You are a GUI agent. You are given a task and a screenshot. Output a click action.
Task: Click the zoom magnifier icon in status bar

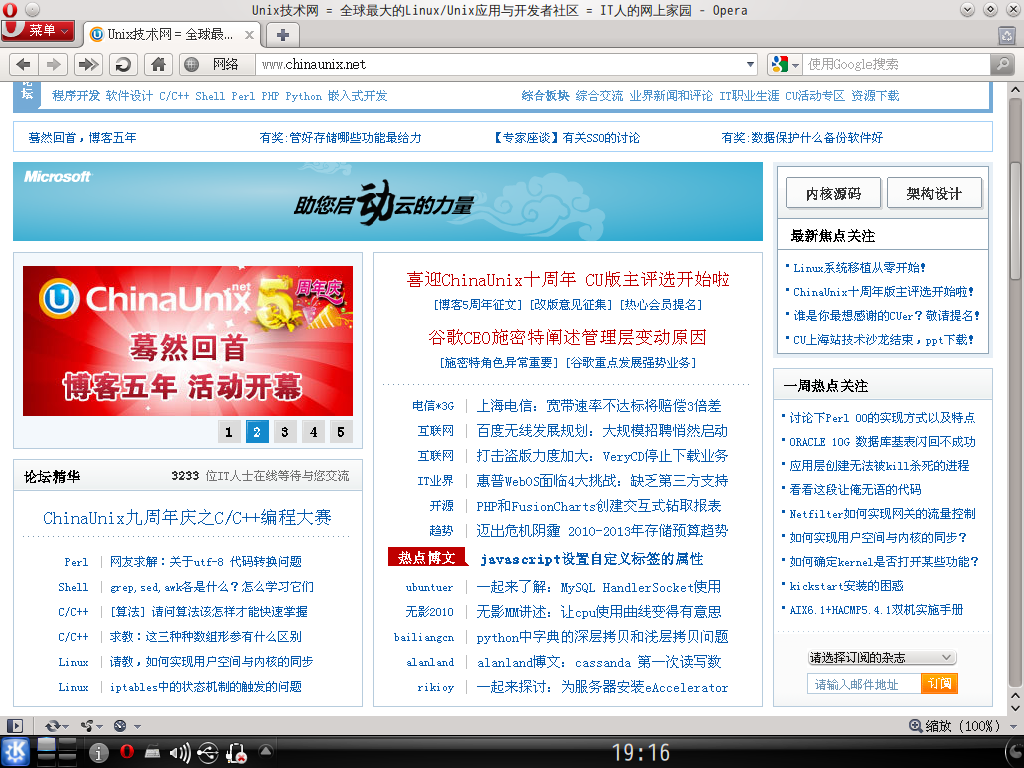point(916,726)
